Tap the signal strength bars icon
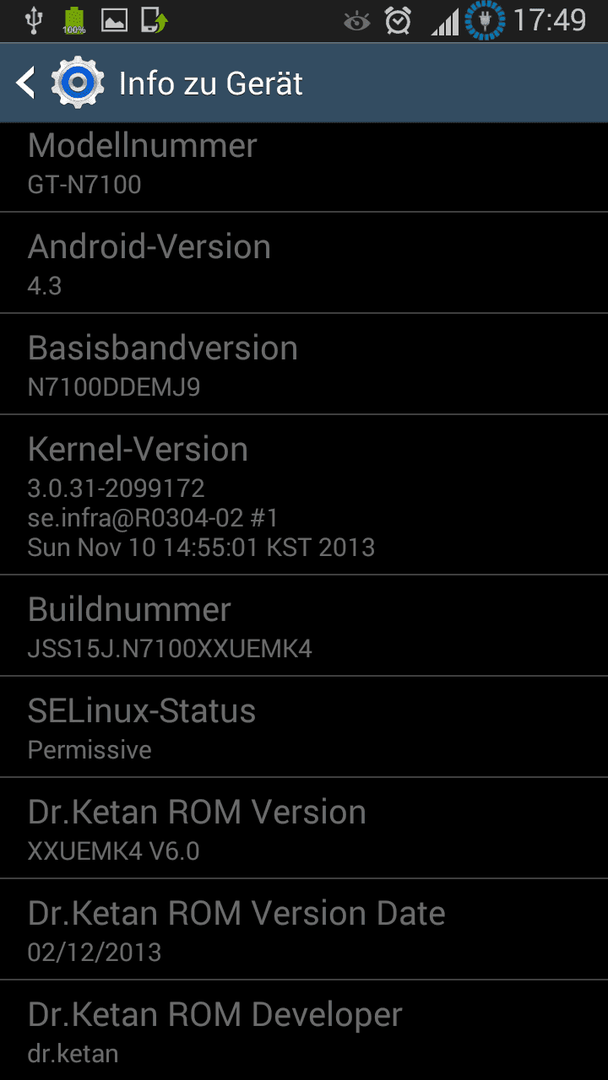608x1080 pixels. 445,23
